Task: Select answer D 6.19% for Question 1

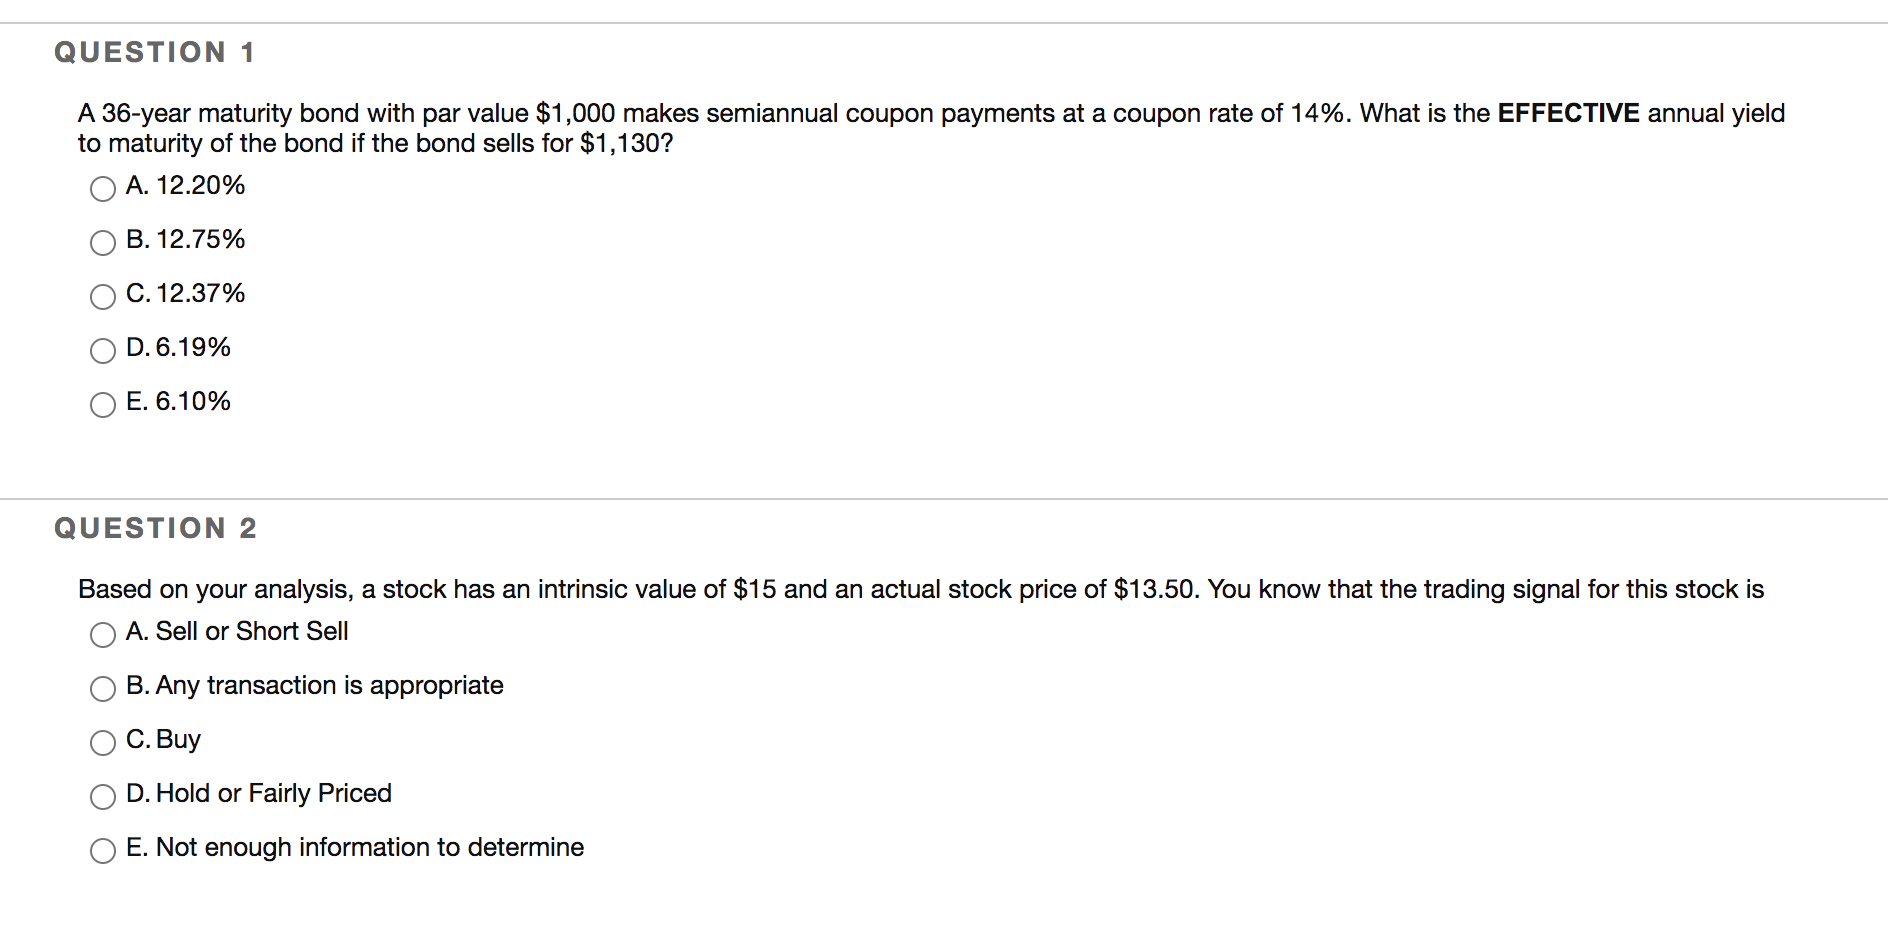Action: pyautogui.click(x=102, y=350)
